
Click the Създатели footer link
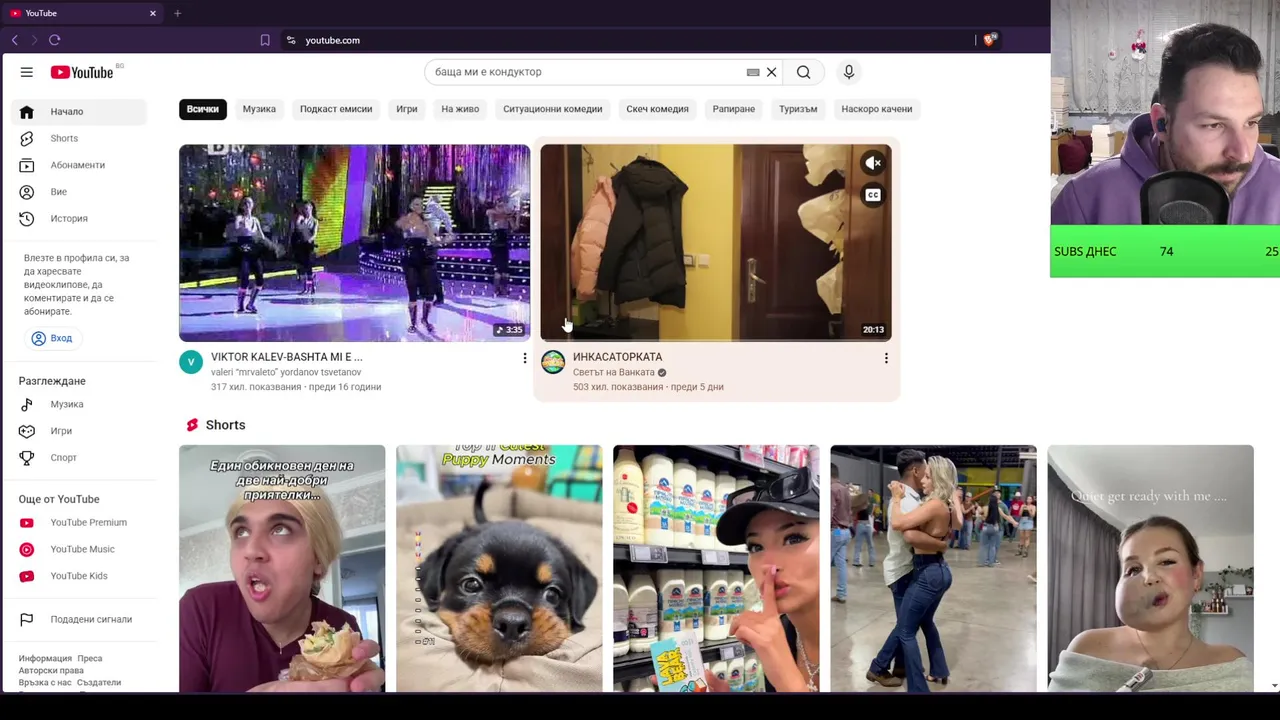[x=99, y=682]
